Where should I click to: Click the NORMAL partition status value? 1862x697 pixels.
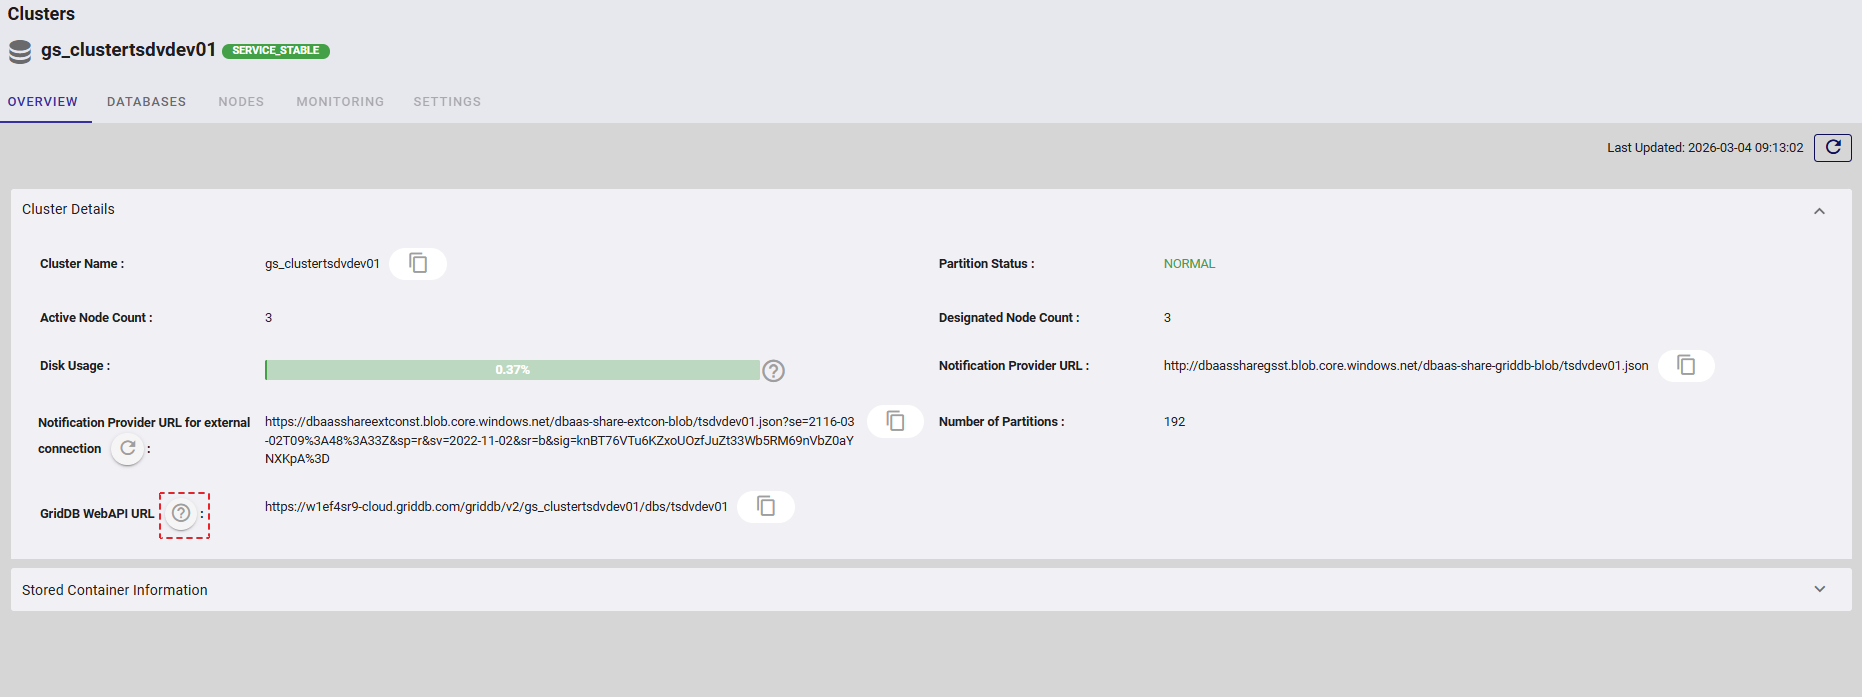[x=1189, y=264]
